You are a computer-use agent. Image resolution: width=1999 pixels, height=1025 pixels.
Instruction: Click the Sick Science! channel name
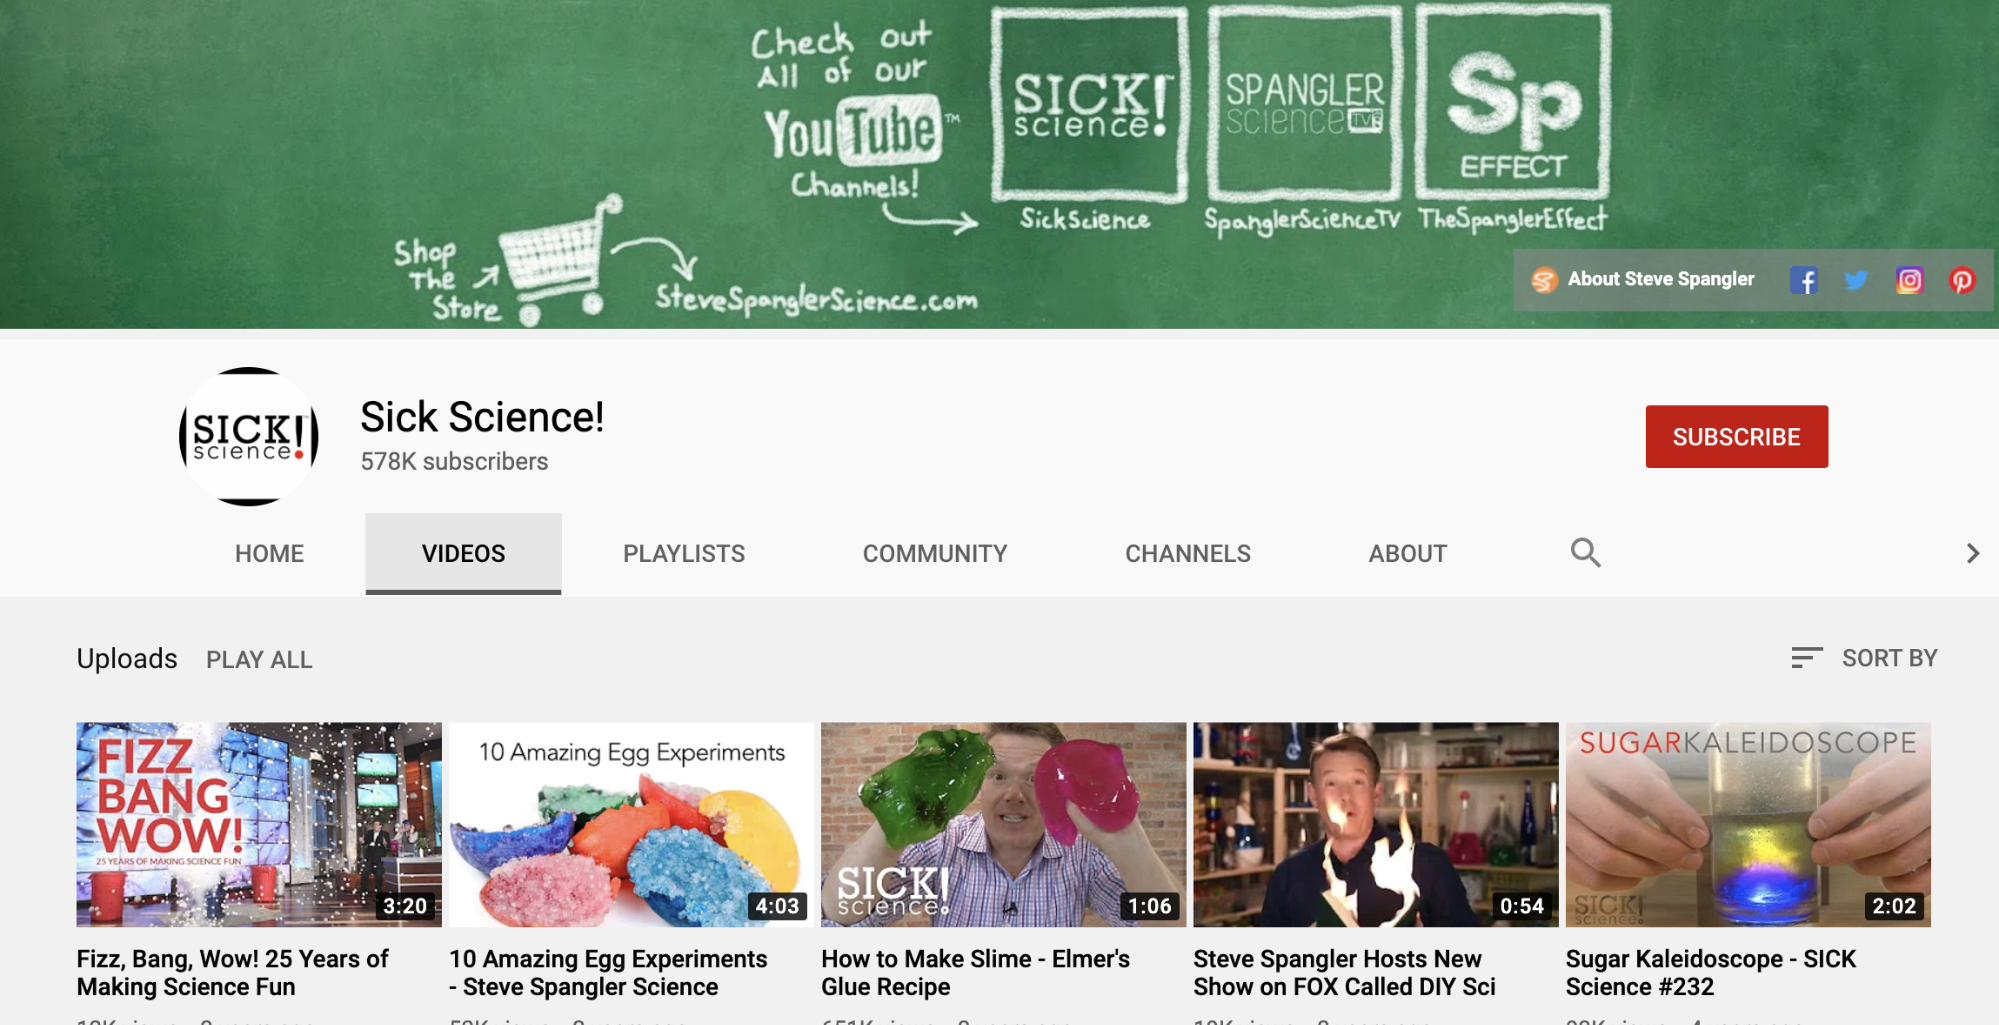pos(482,417)
